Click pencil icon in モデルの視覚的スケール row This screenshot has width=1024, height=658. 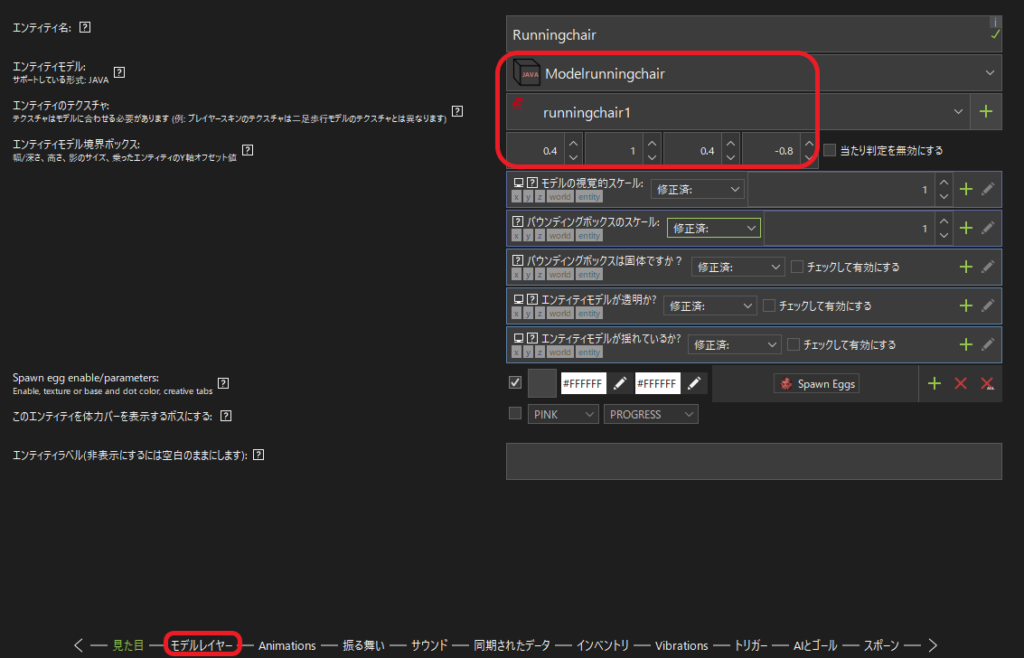[987, 189]
